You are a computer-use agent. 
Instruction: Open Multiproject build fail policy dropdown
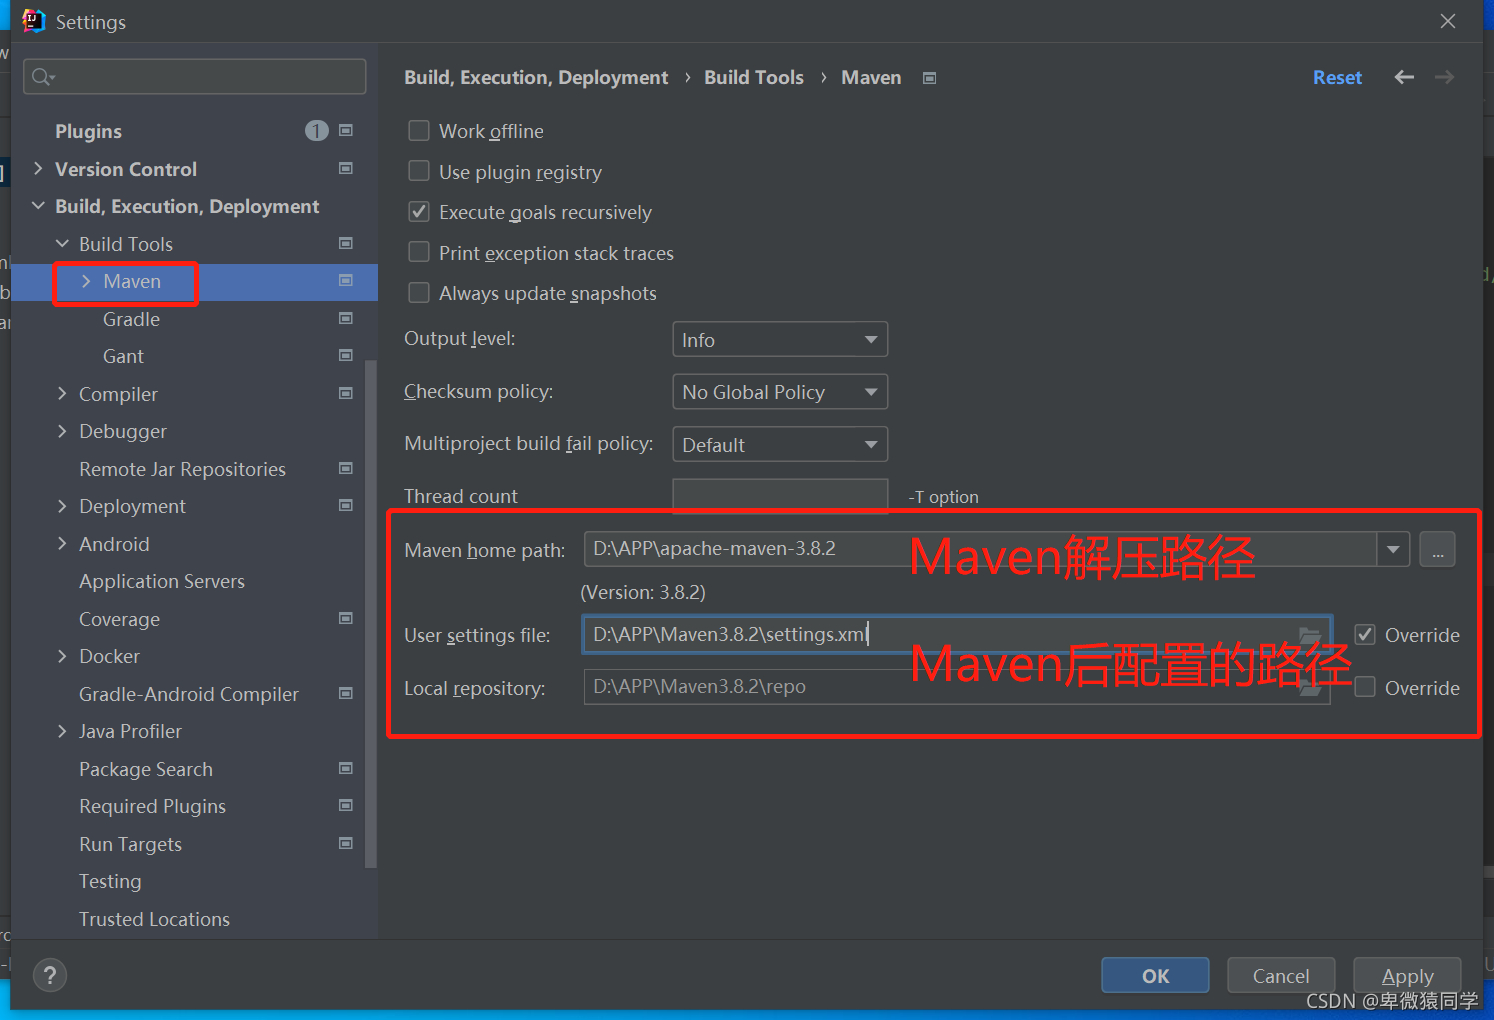click(780, 444)
